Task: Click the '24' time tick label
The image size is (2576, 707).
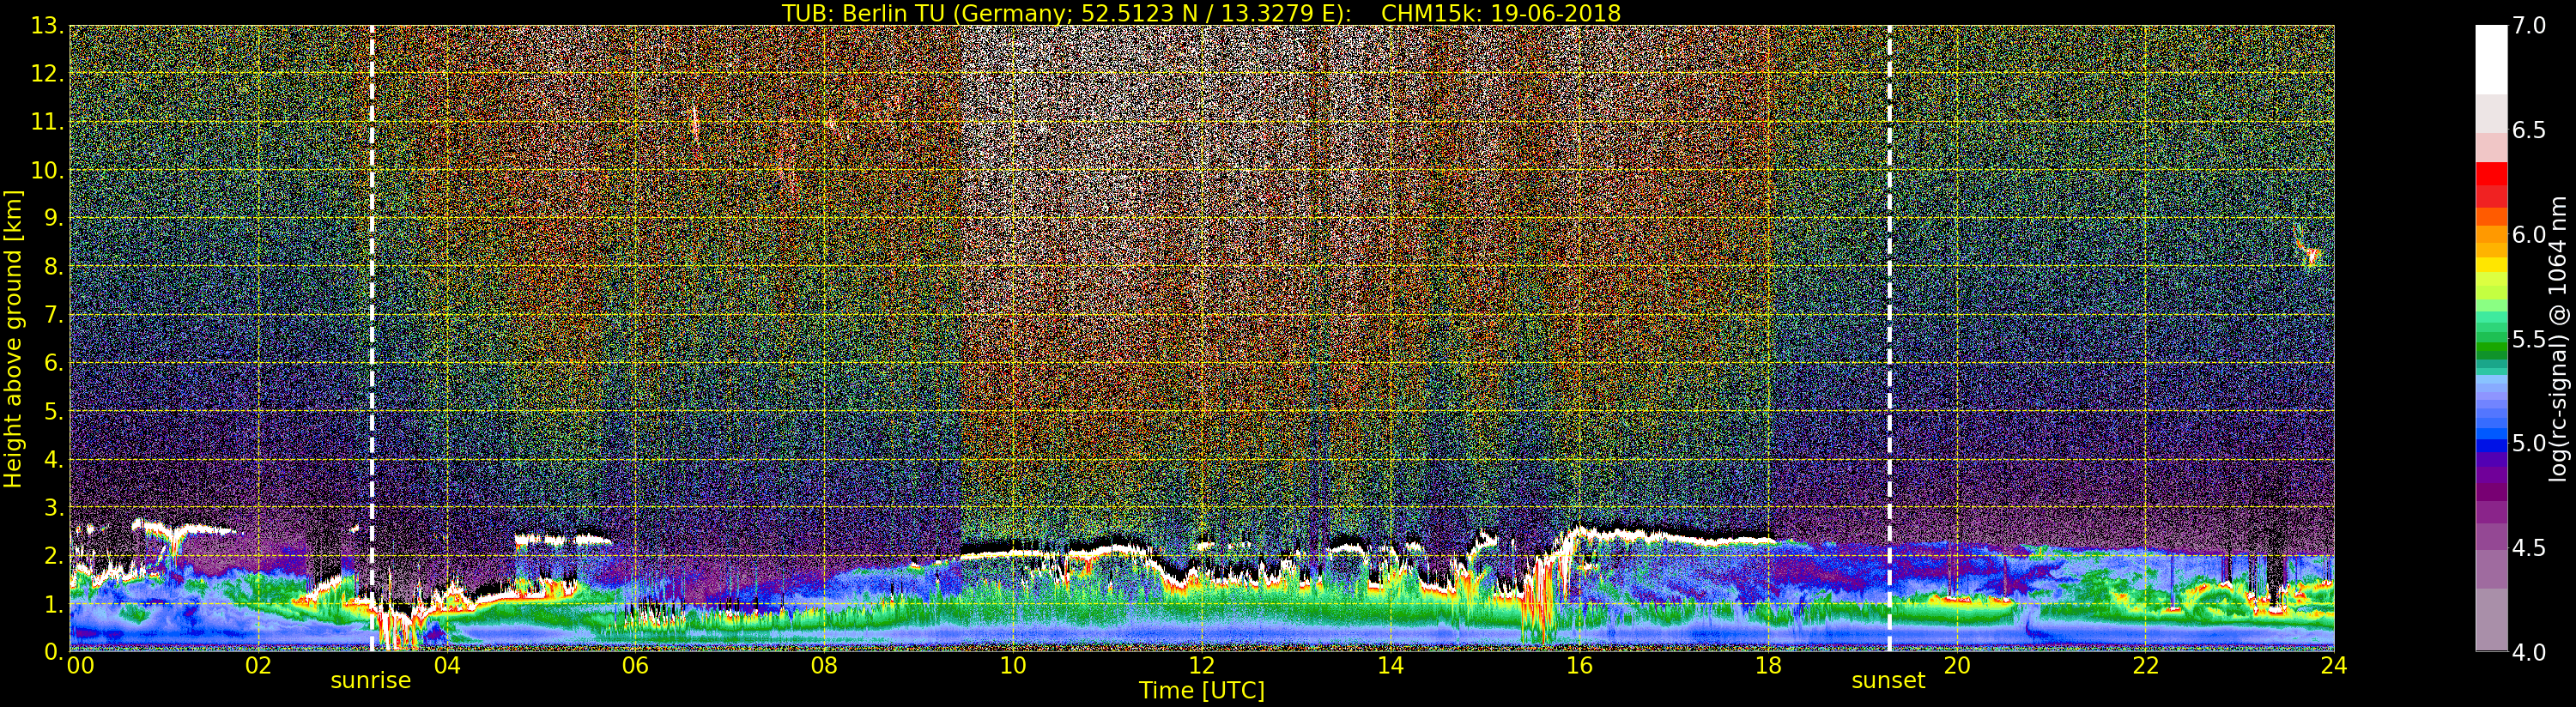Action: click(x=2334, y=665)
